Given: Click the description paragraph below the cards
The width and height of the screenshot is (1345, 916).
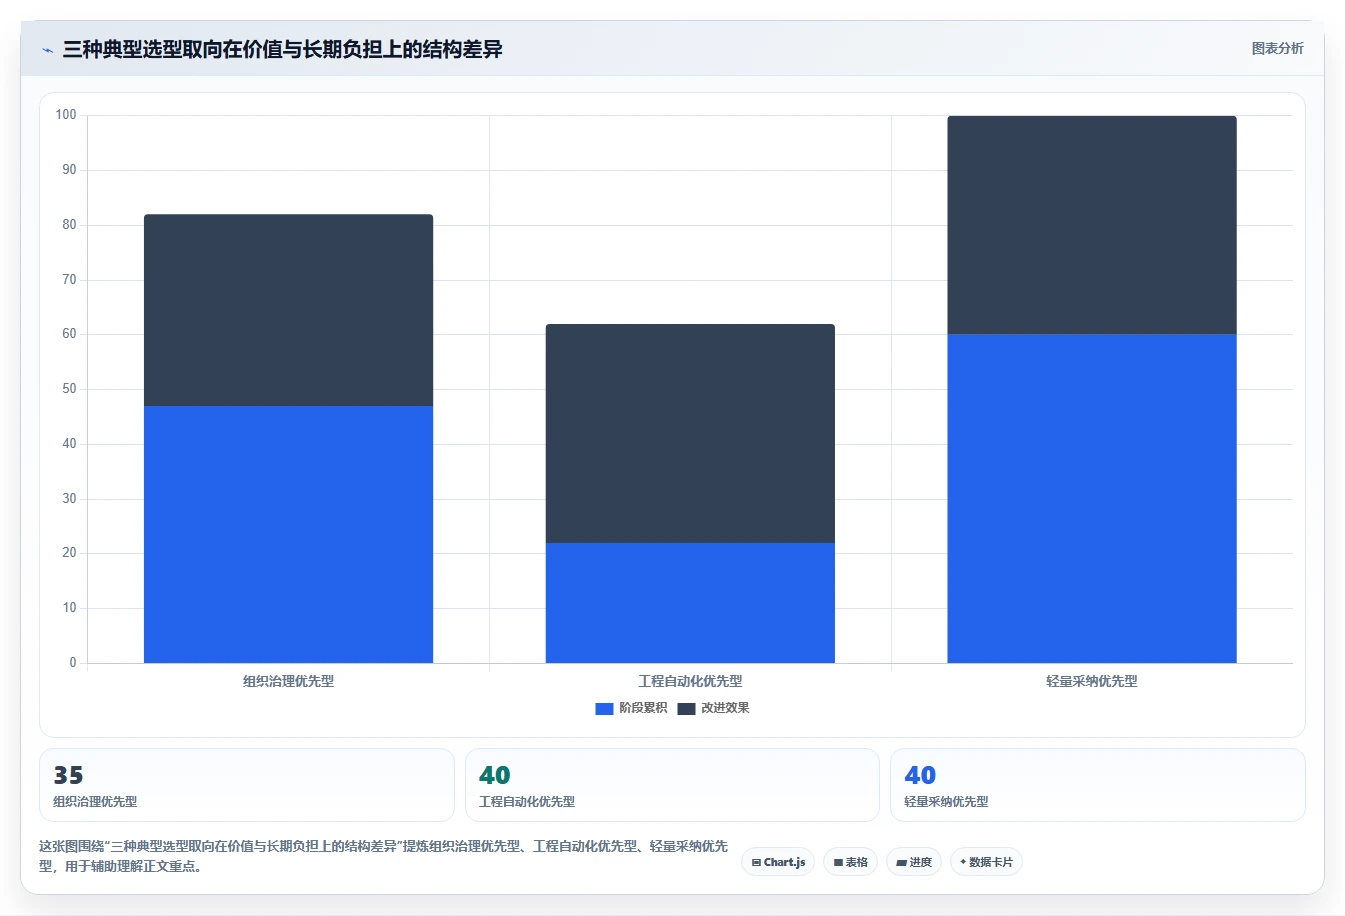Looking at the screenshot, I should pyautogui.click(x=384, y=856).
